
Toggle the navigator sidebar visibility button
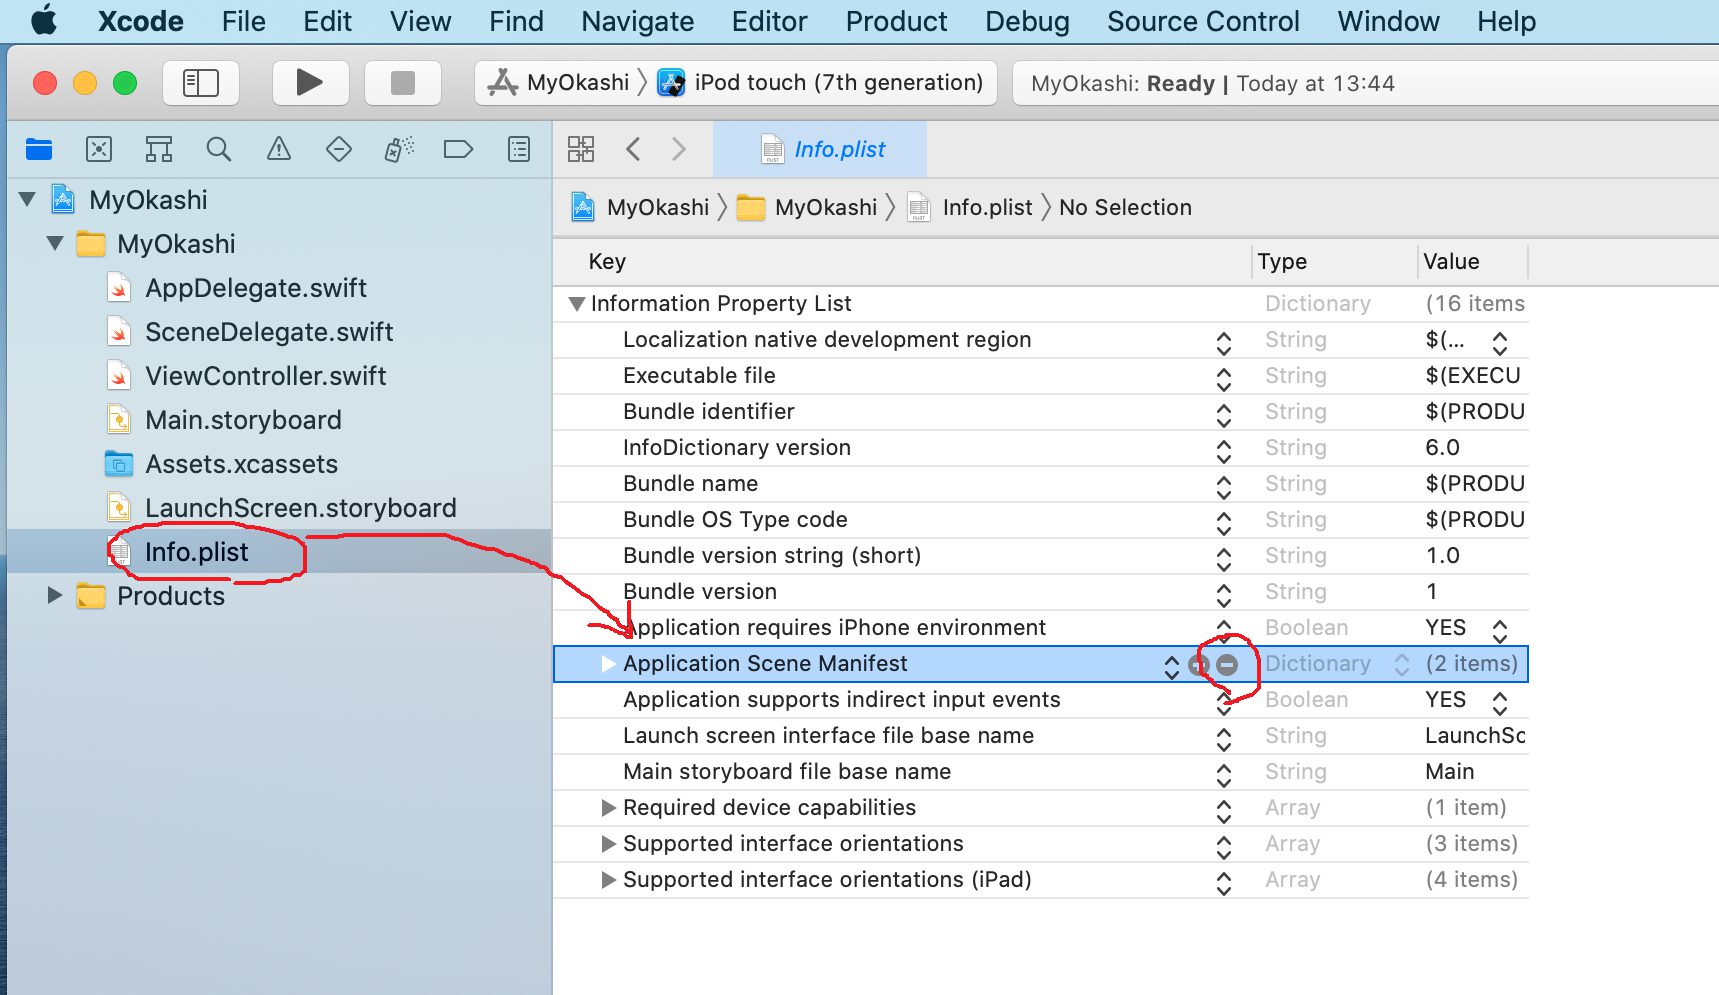pos(201,82)
